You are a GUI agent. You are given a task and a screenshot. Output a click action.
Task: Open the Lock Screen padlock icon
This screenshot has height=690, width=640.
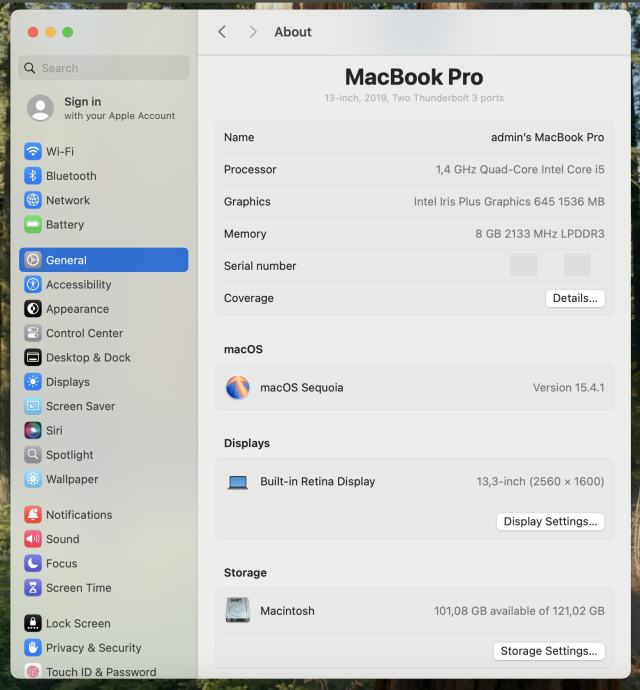[x=33, y=623]
